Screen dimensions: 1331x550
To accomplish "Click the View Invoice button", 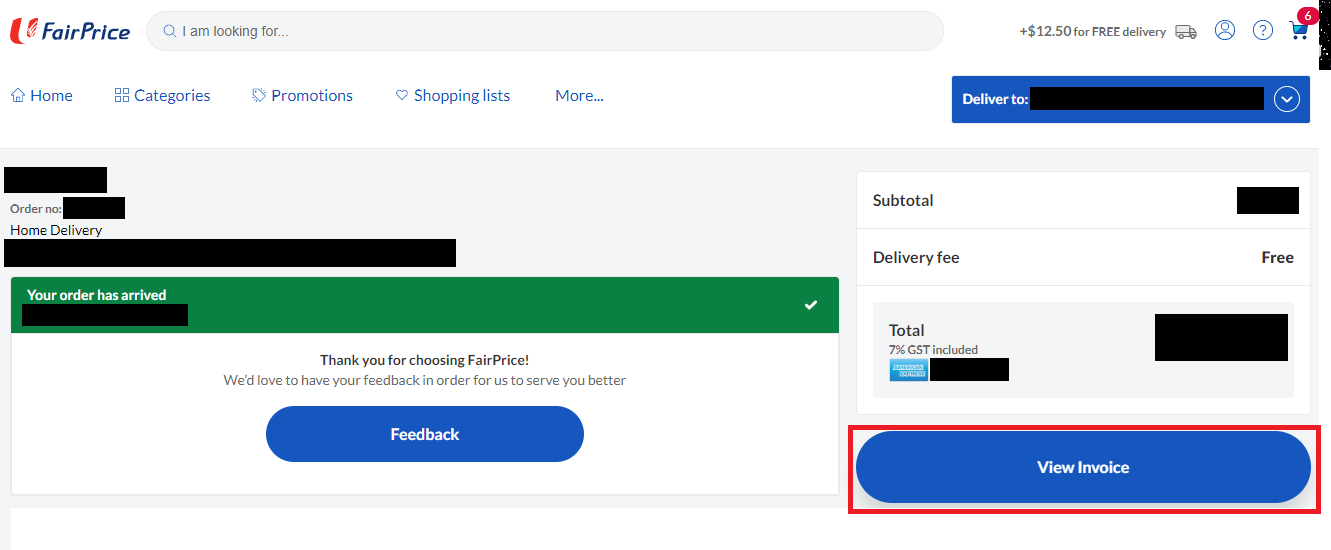I will 1083,467.
